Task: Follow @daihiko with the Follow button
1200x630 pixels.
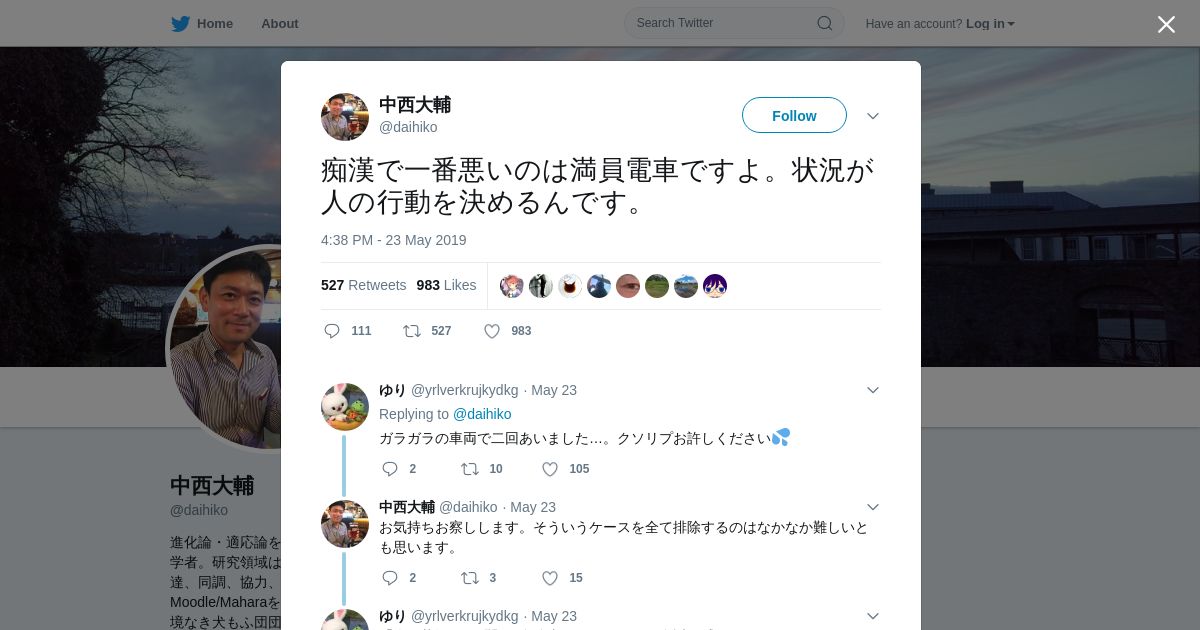Action: click(794, 115)
